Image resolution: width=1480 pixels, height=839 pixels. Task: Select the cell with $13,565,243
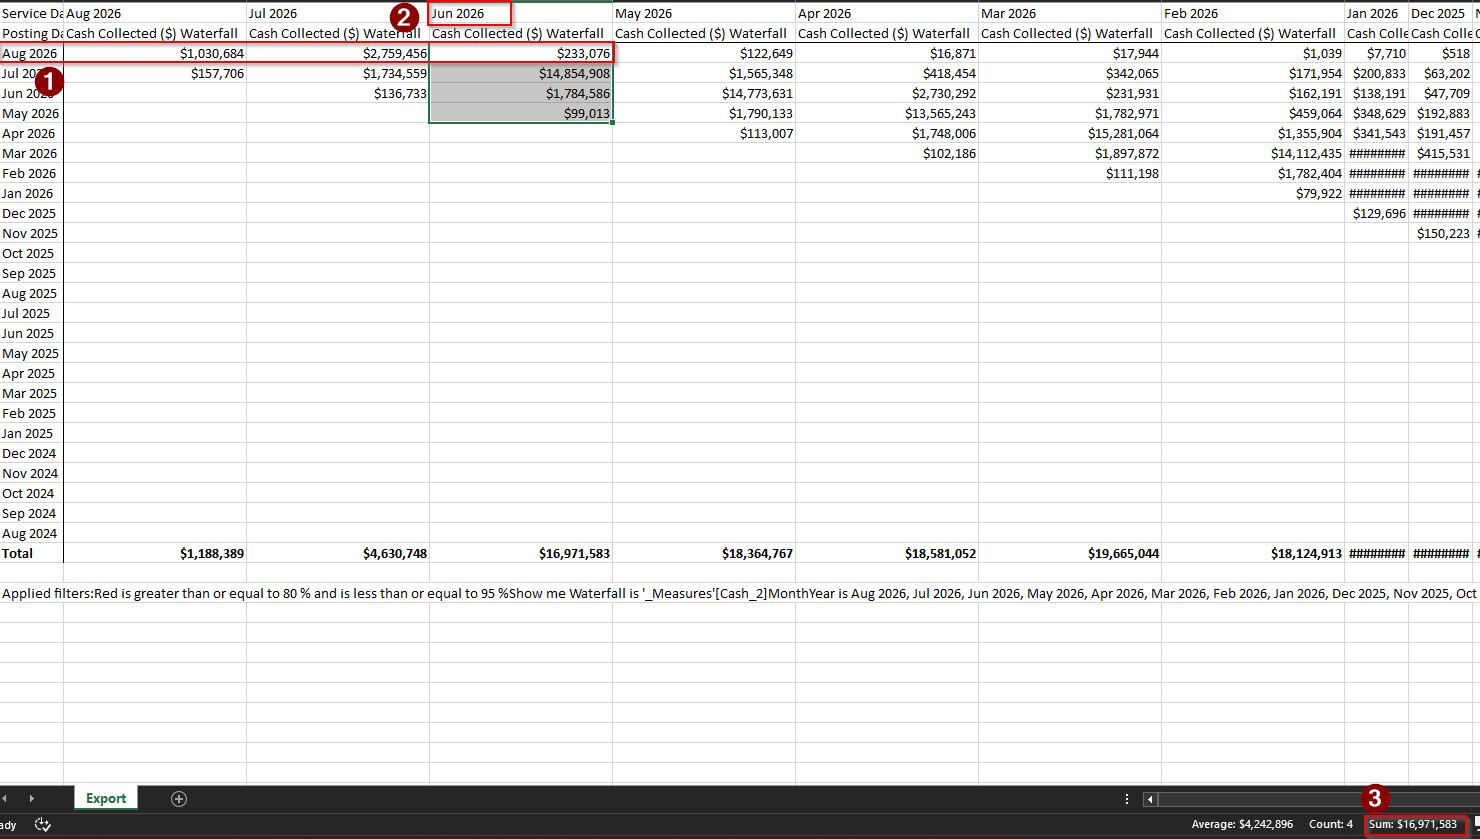coord(887,113)
